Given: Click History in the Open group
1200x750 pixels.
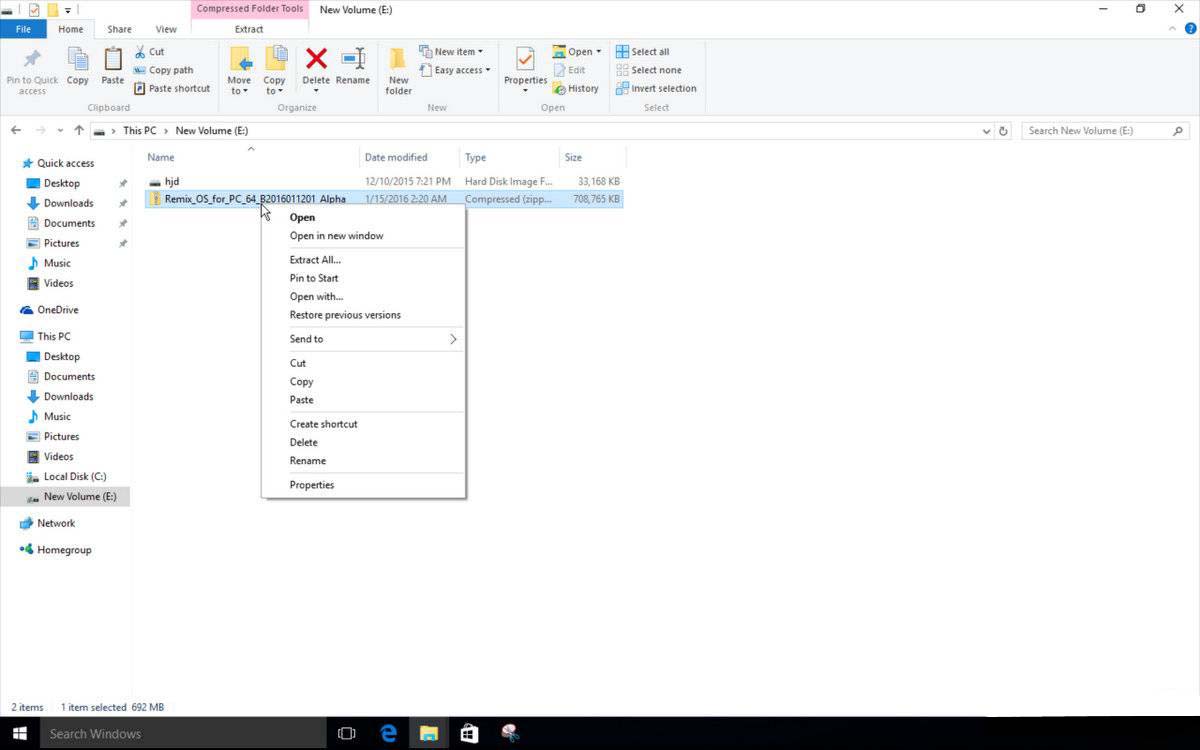Looking at the screenshot, I should pos(576,88).
